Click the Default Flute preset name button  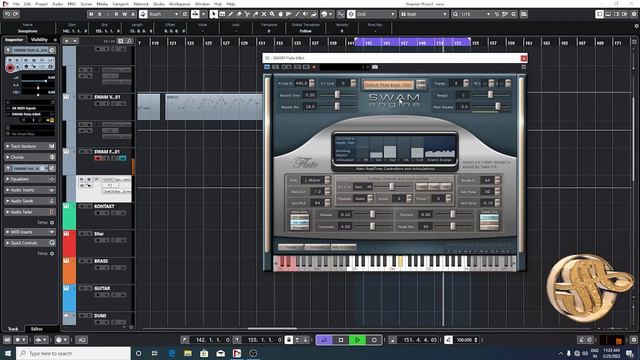tap(389, 84)
